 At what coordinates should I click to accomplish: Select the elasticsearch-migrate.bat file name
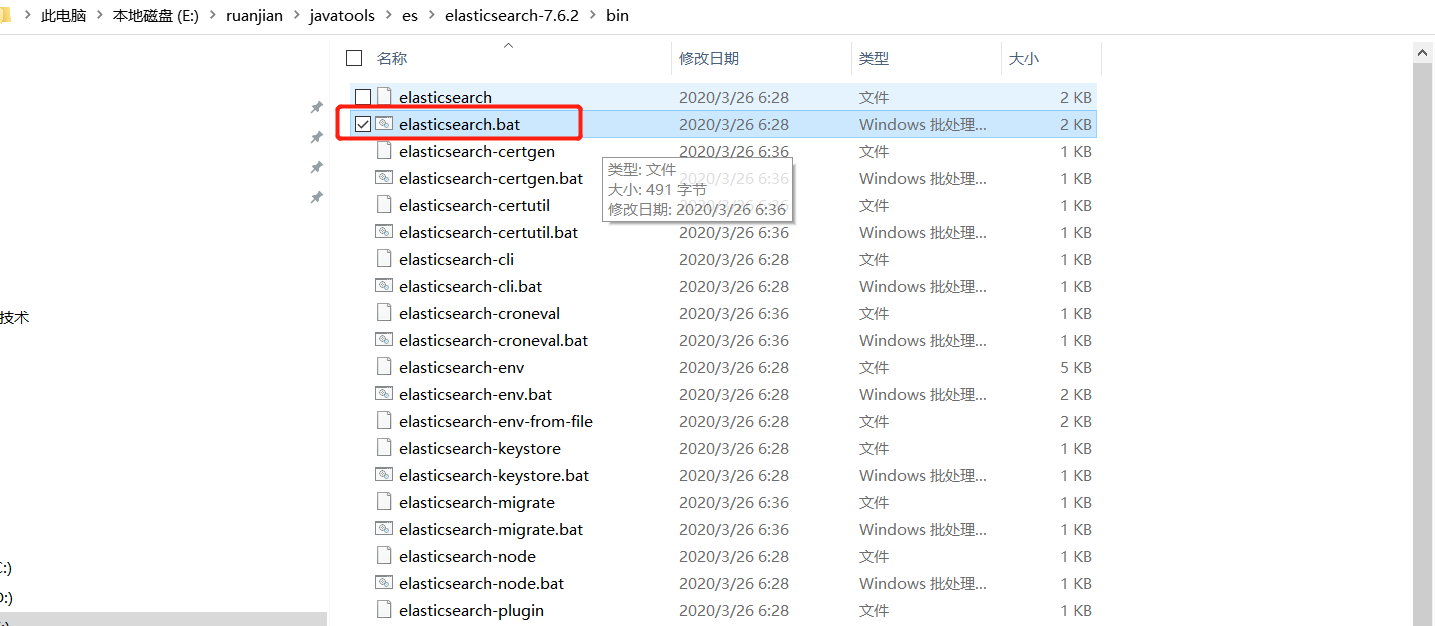[x=491, y=529]
